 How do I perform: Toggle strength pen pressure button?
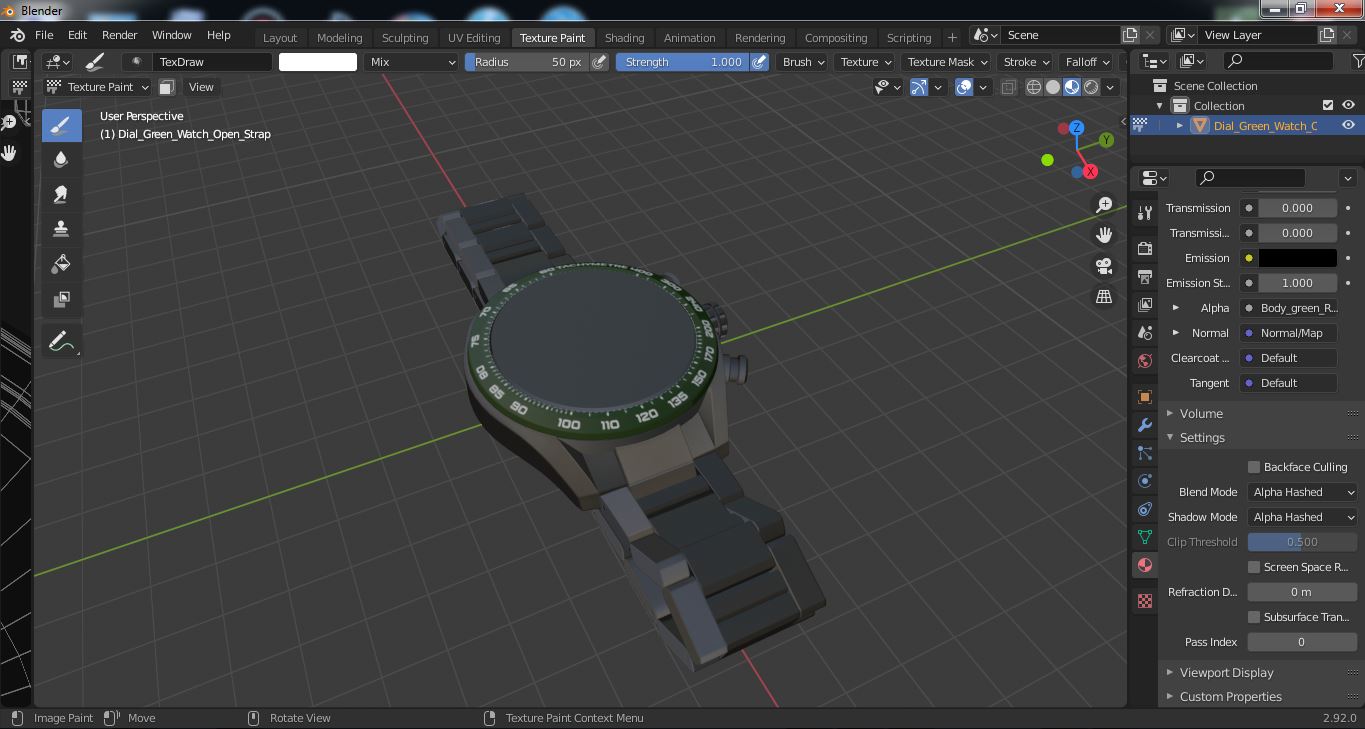pos(759,62)
